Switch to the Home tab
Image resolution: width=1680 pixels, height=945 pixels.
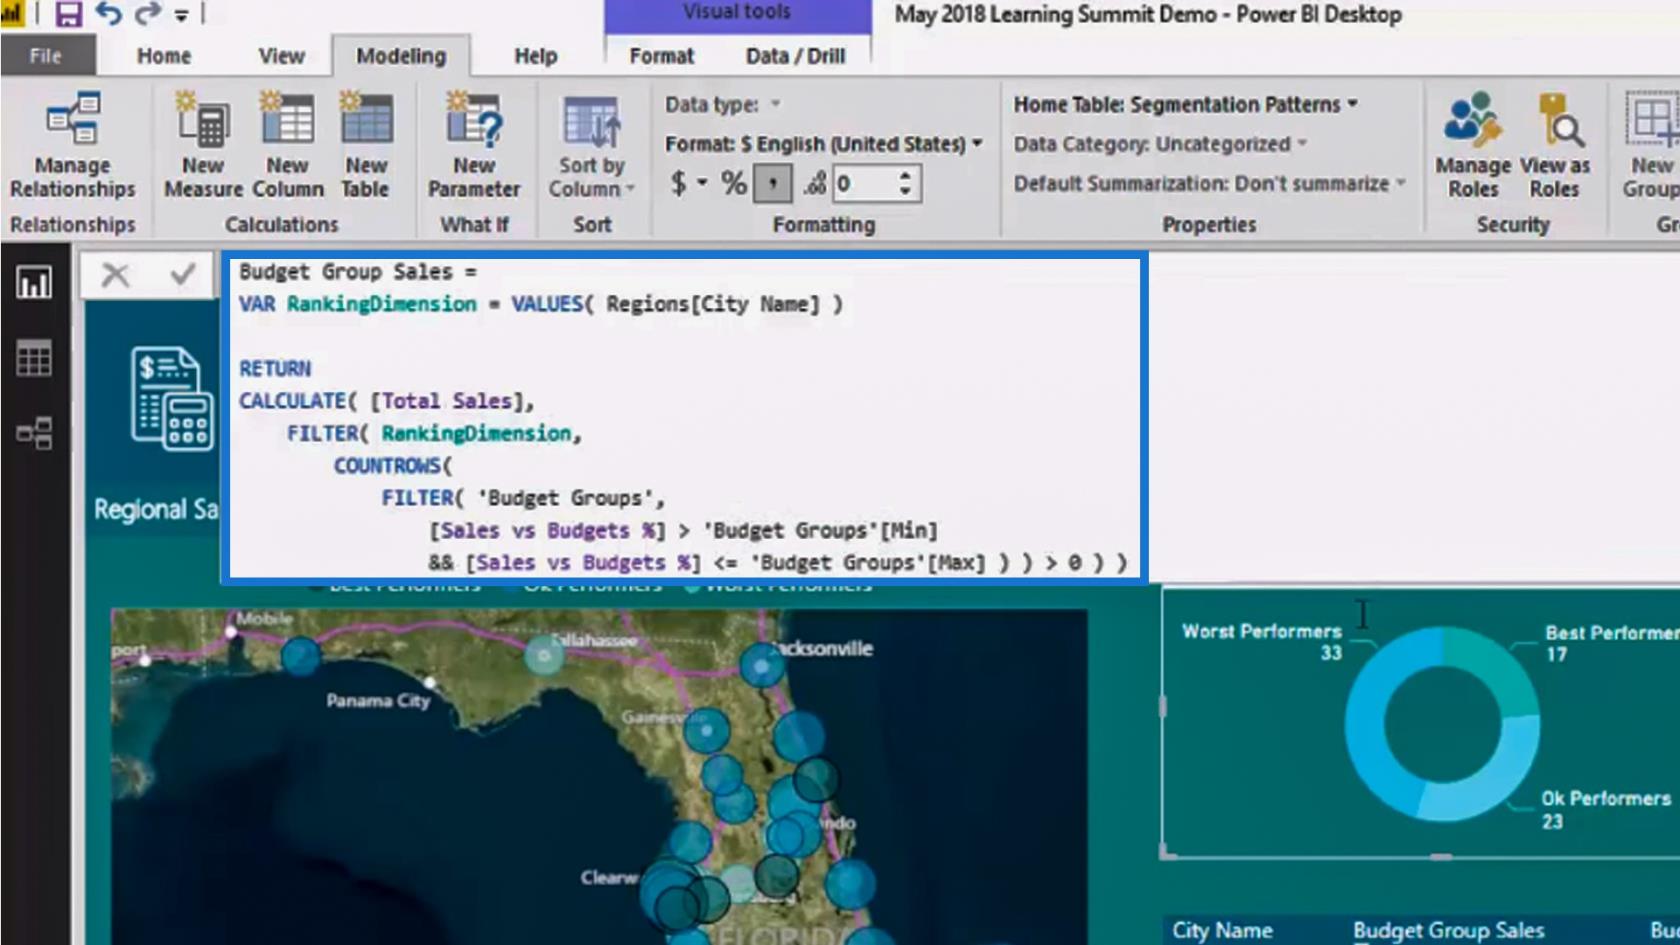click(164, 56)
